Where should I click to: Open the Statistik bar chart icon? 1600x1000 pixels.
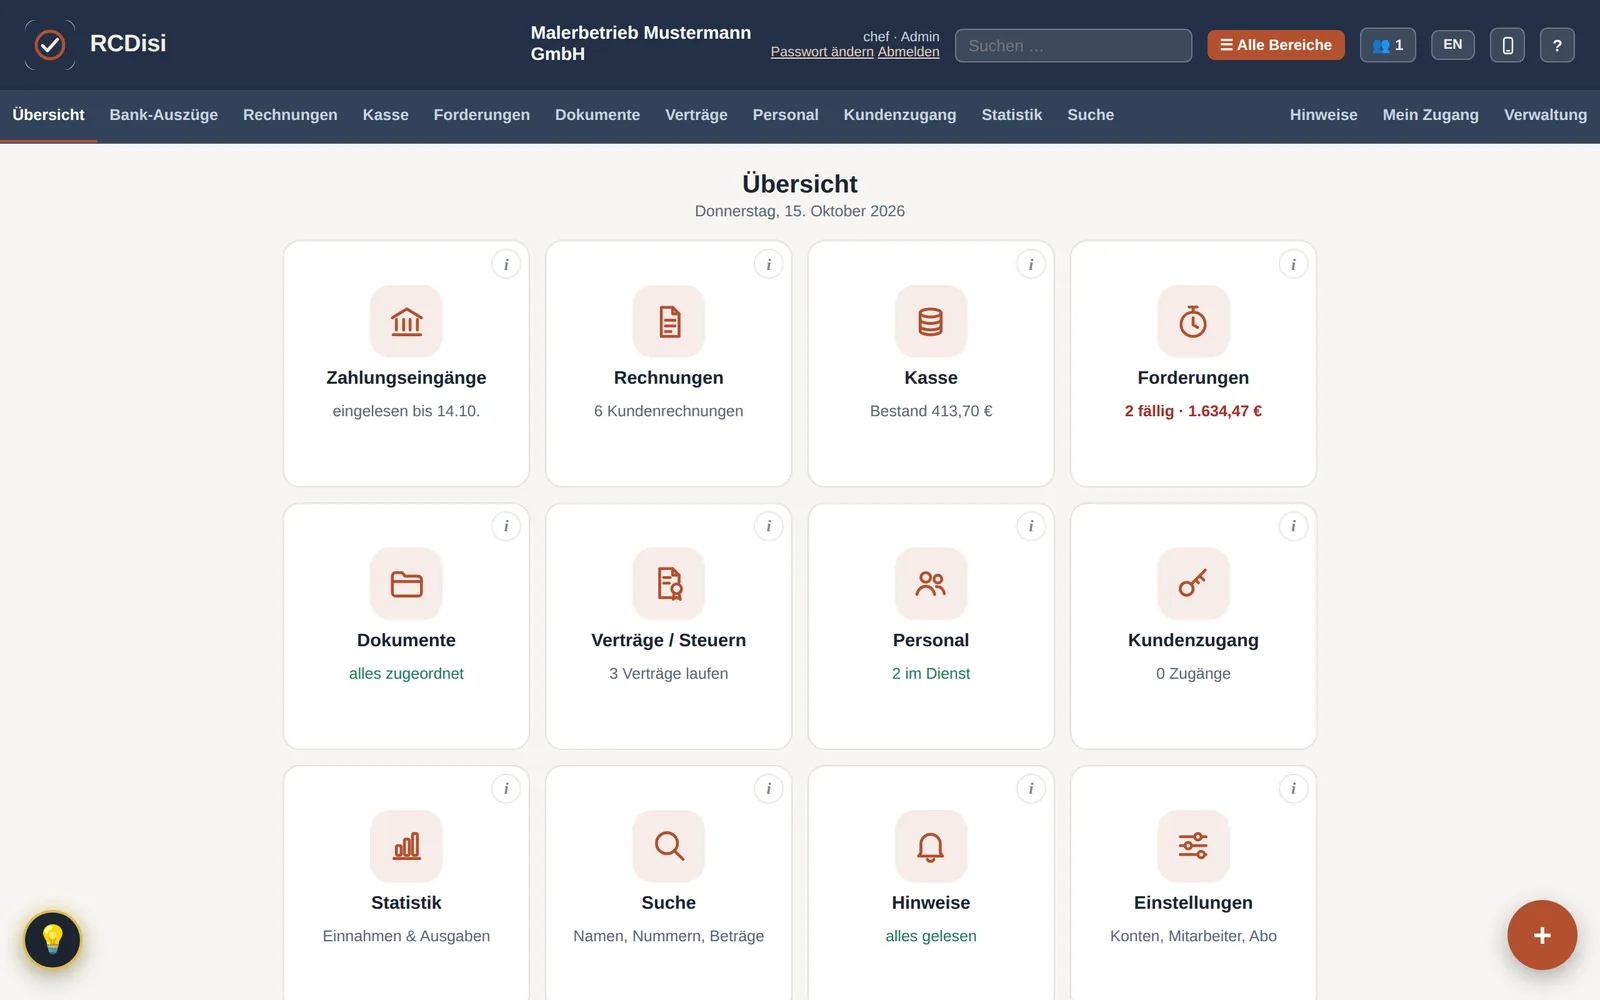[x=406, y=846]
